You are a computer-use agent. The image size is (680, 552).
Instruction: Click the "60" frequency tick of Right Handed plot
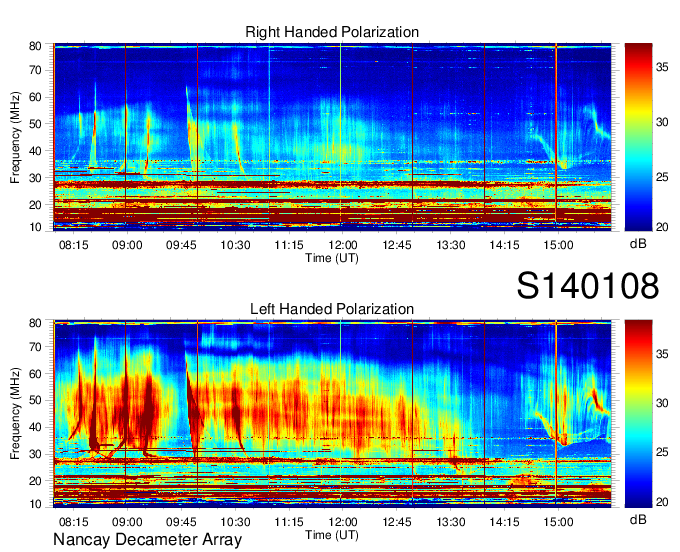tap(35, 97)
